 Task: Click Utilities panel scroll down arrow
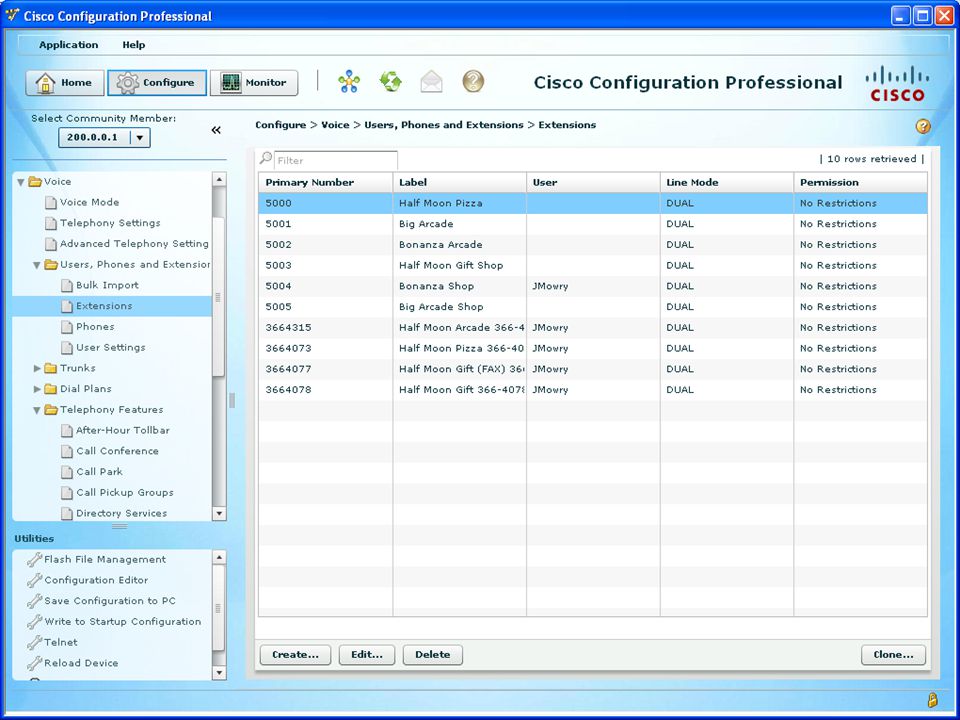click(219, 673)
